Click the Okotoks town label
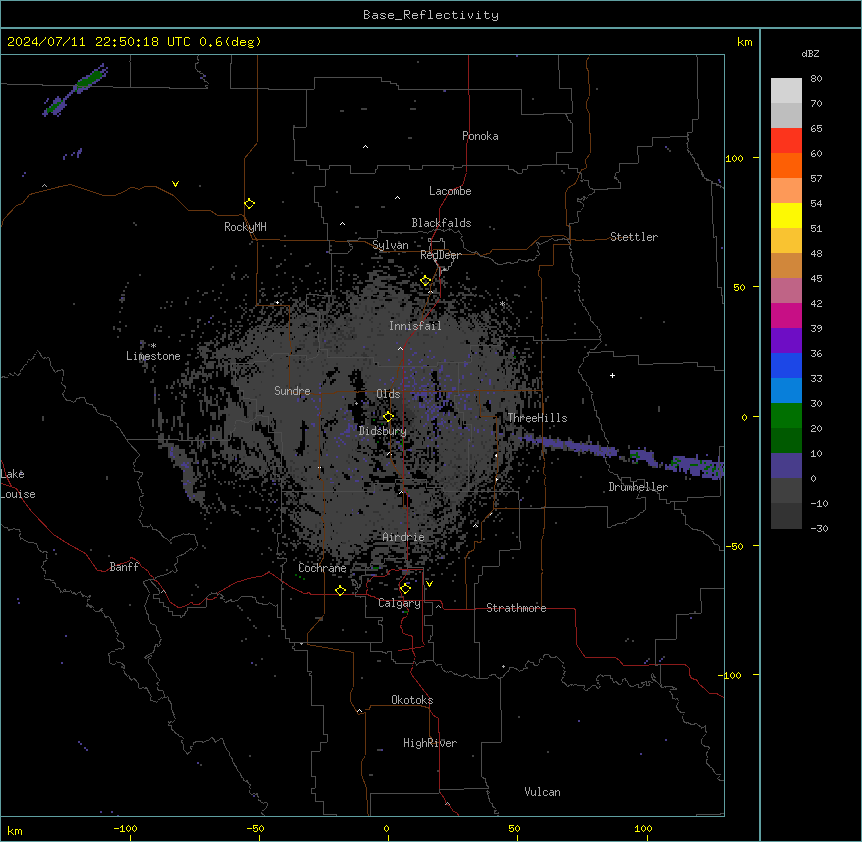Viewport: 862px width, 842px height. (412, 700)
